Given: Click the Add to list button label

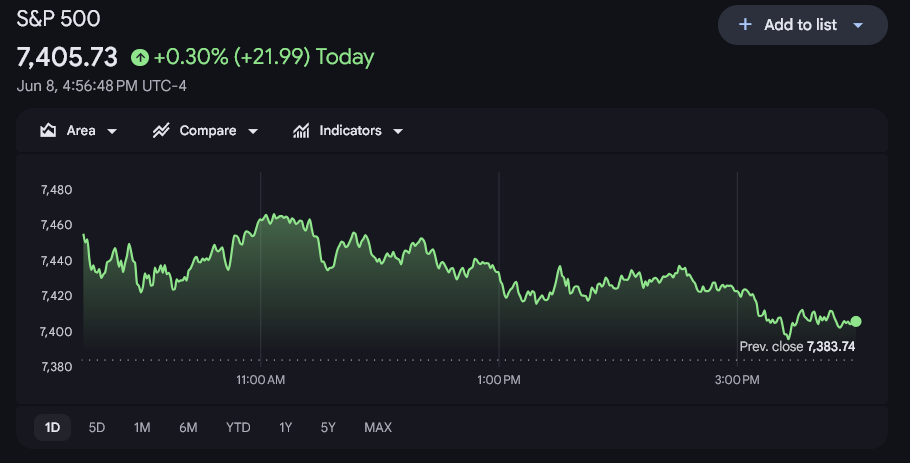Looking at the screenshot, I should point(800,24).
